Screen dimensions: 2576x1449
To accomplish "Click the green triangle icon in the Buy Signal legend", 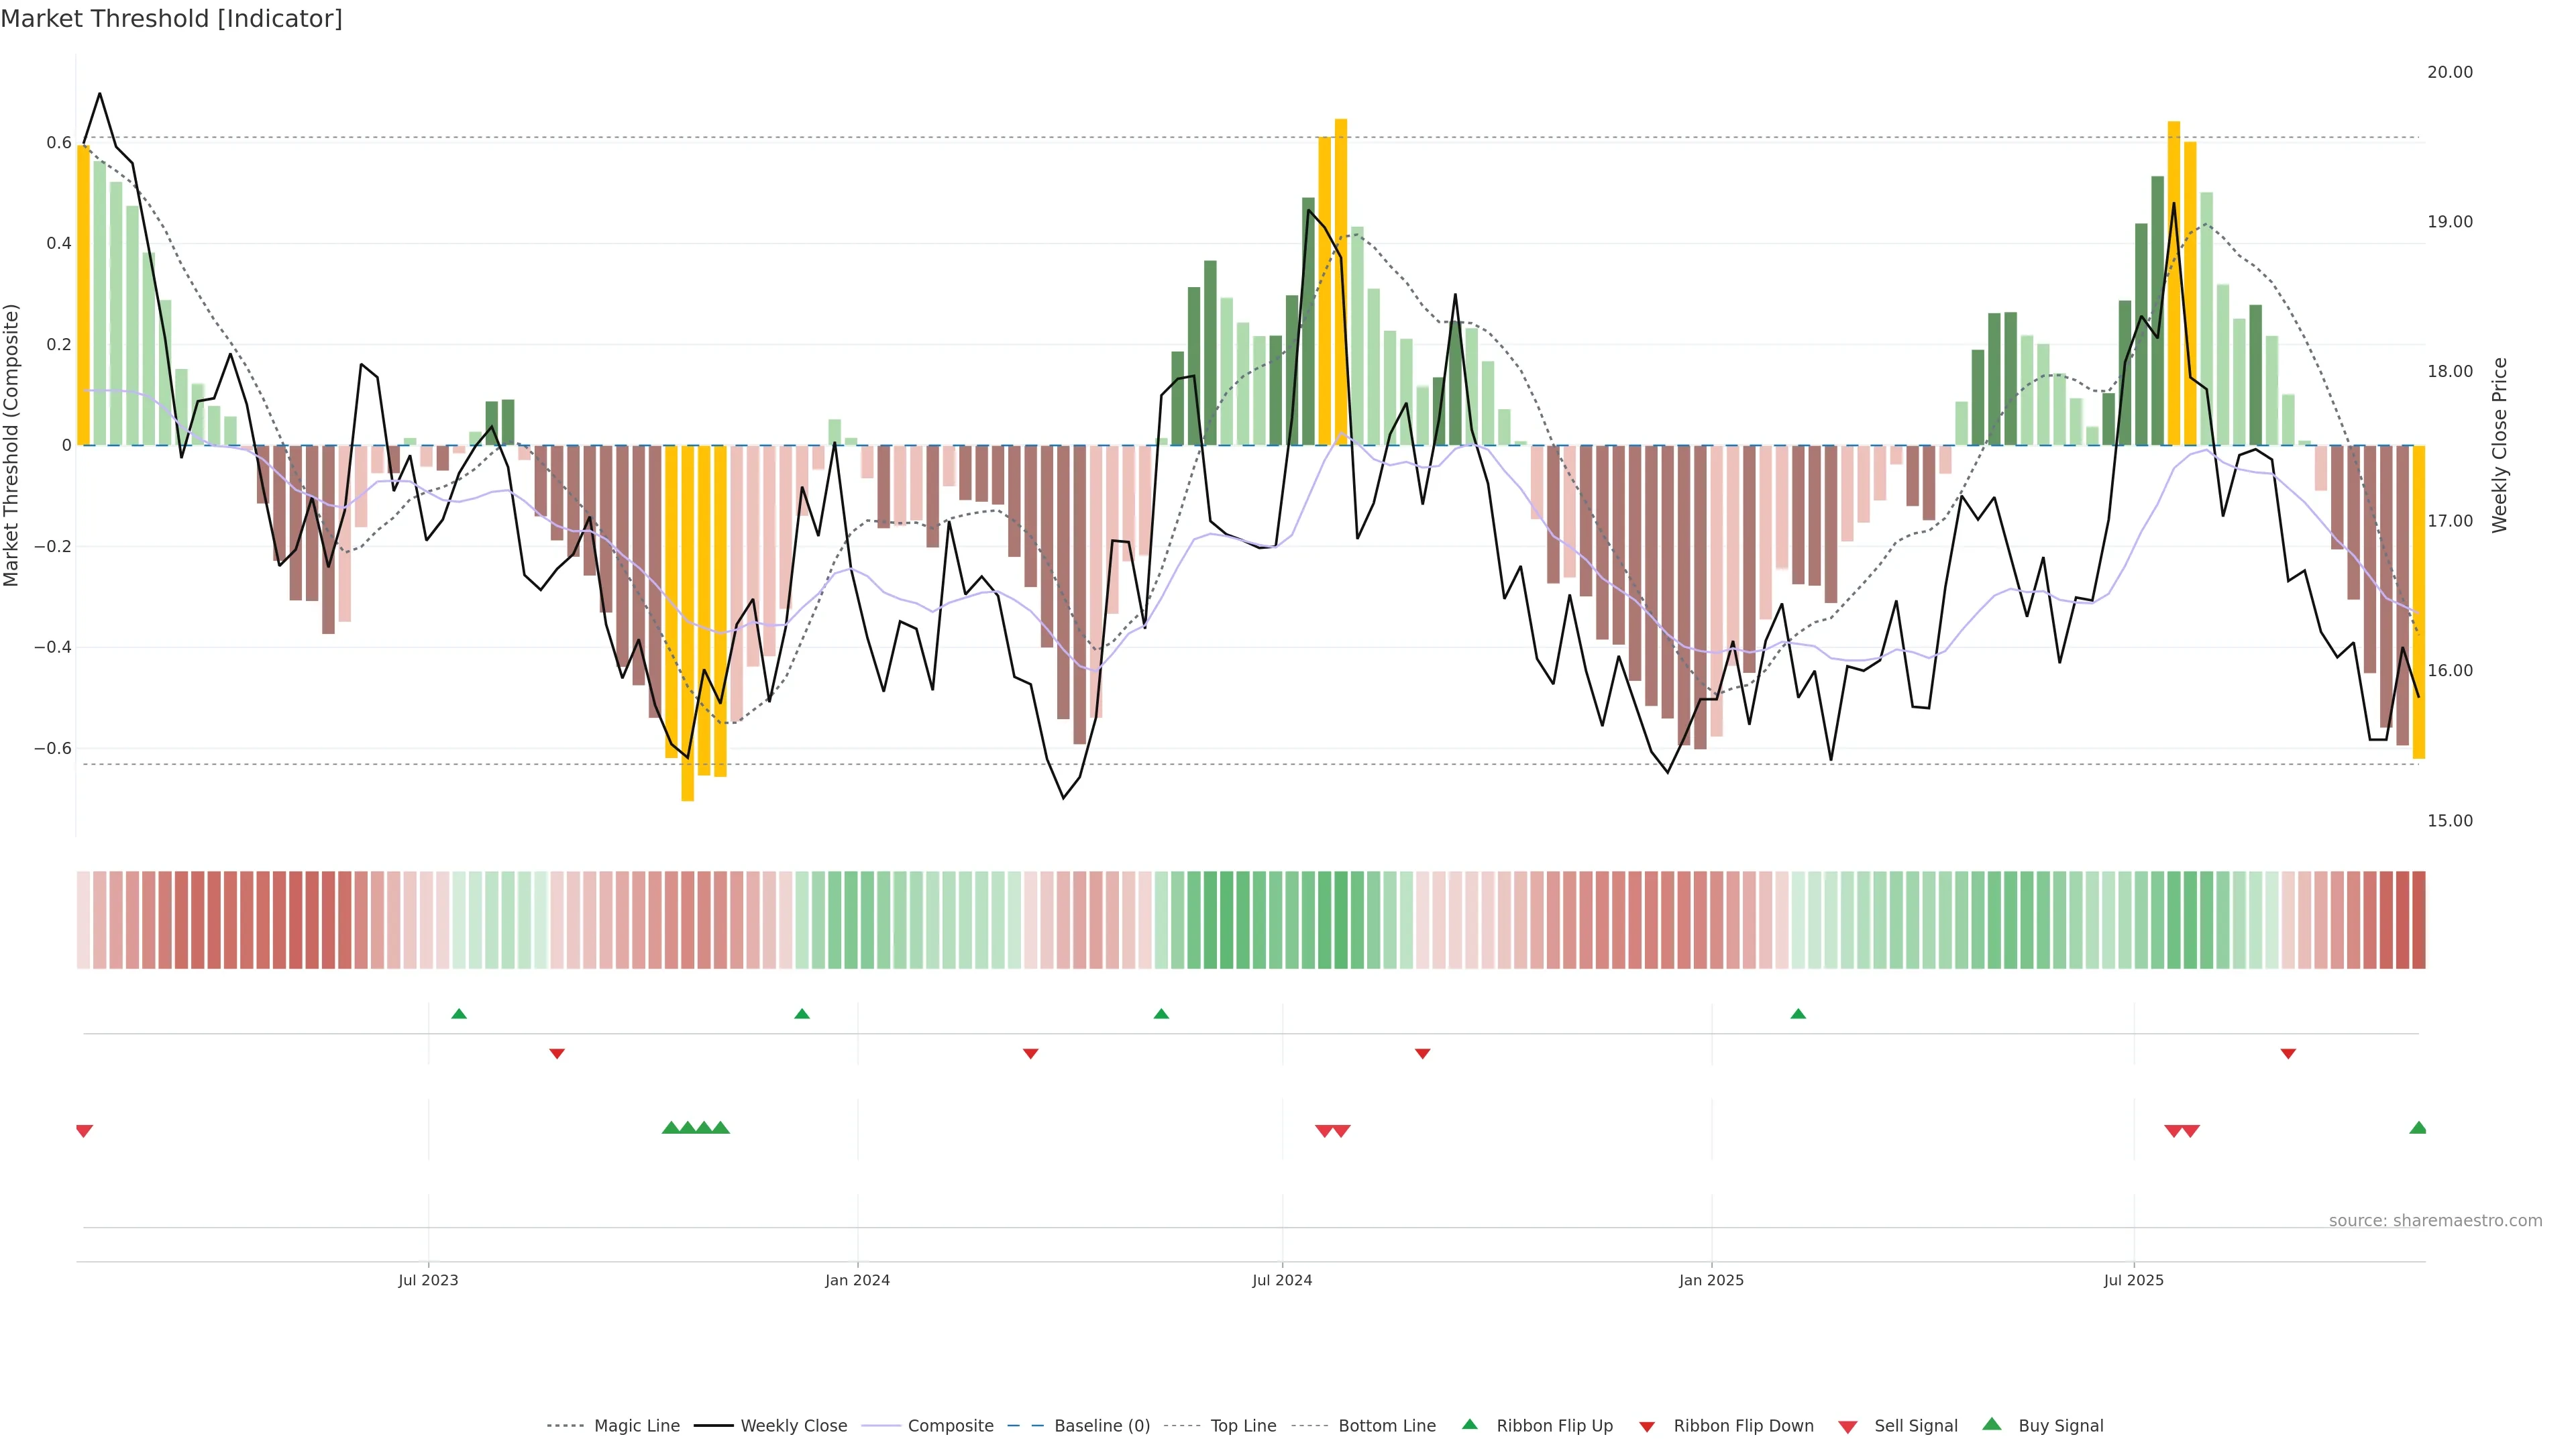I will point(1992,1425).
